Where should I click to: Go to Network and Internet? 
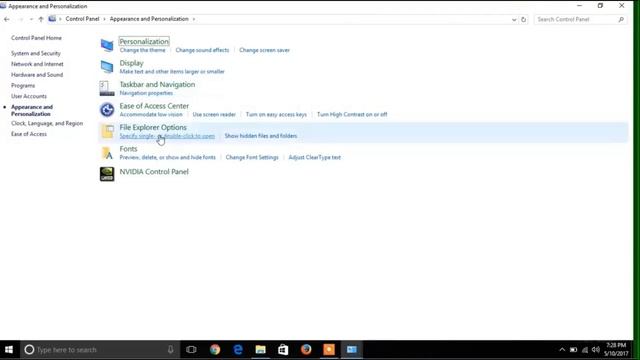point(37,64)
